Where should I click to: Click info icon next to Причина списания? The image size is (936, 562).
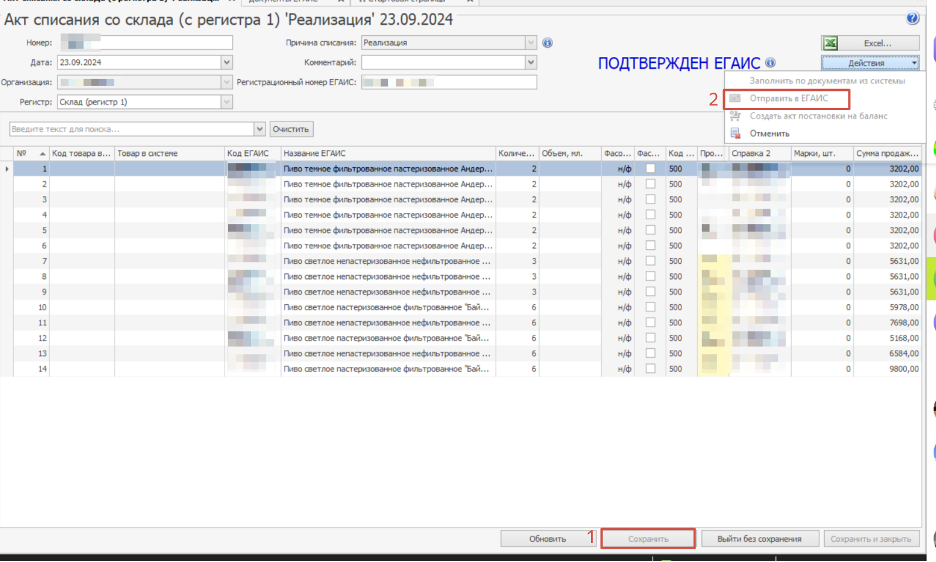tap(547, 43)
